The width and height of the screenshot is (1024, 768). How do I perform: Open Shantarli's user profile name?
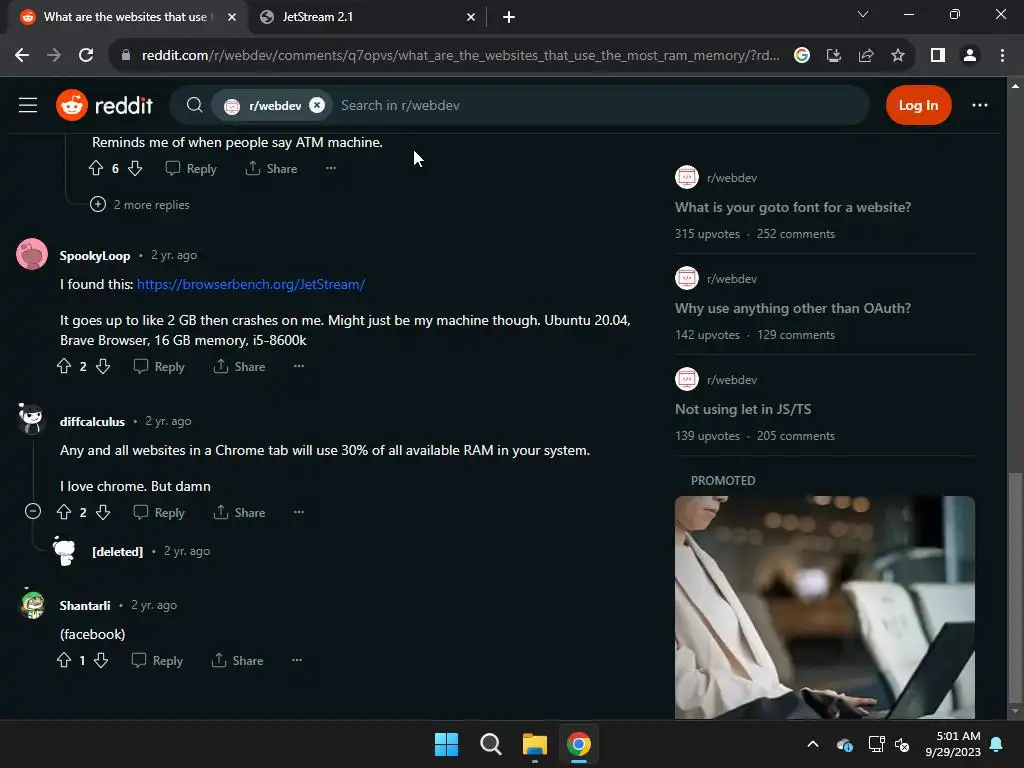85,605
